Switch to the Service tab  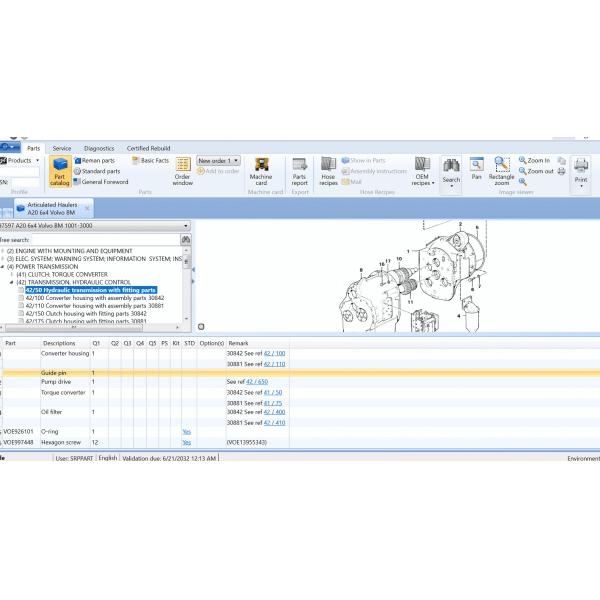62,148
